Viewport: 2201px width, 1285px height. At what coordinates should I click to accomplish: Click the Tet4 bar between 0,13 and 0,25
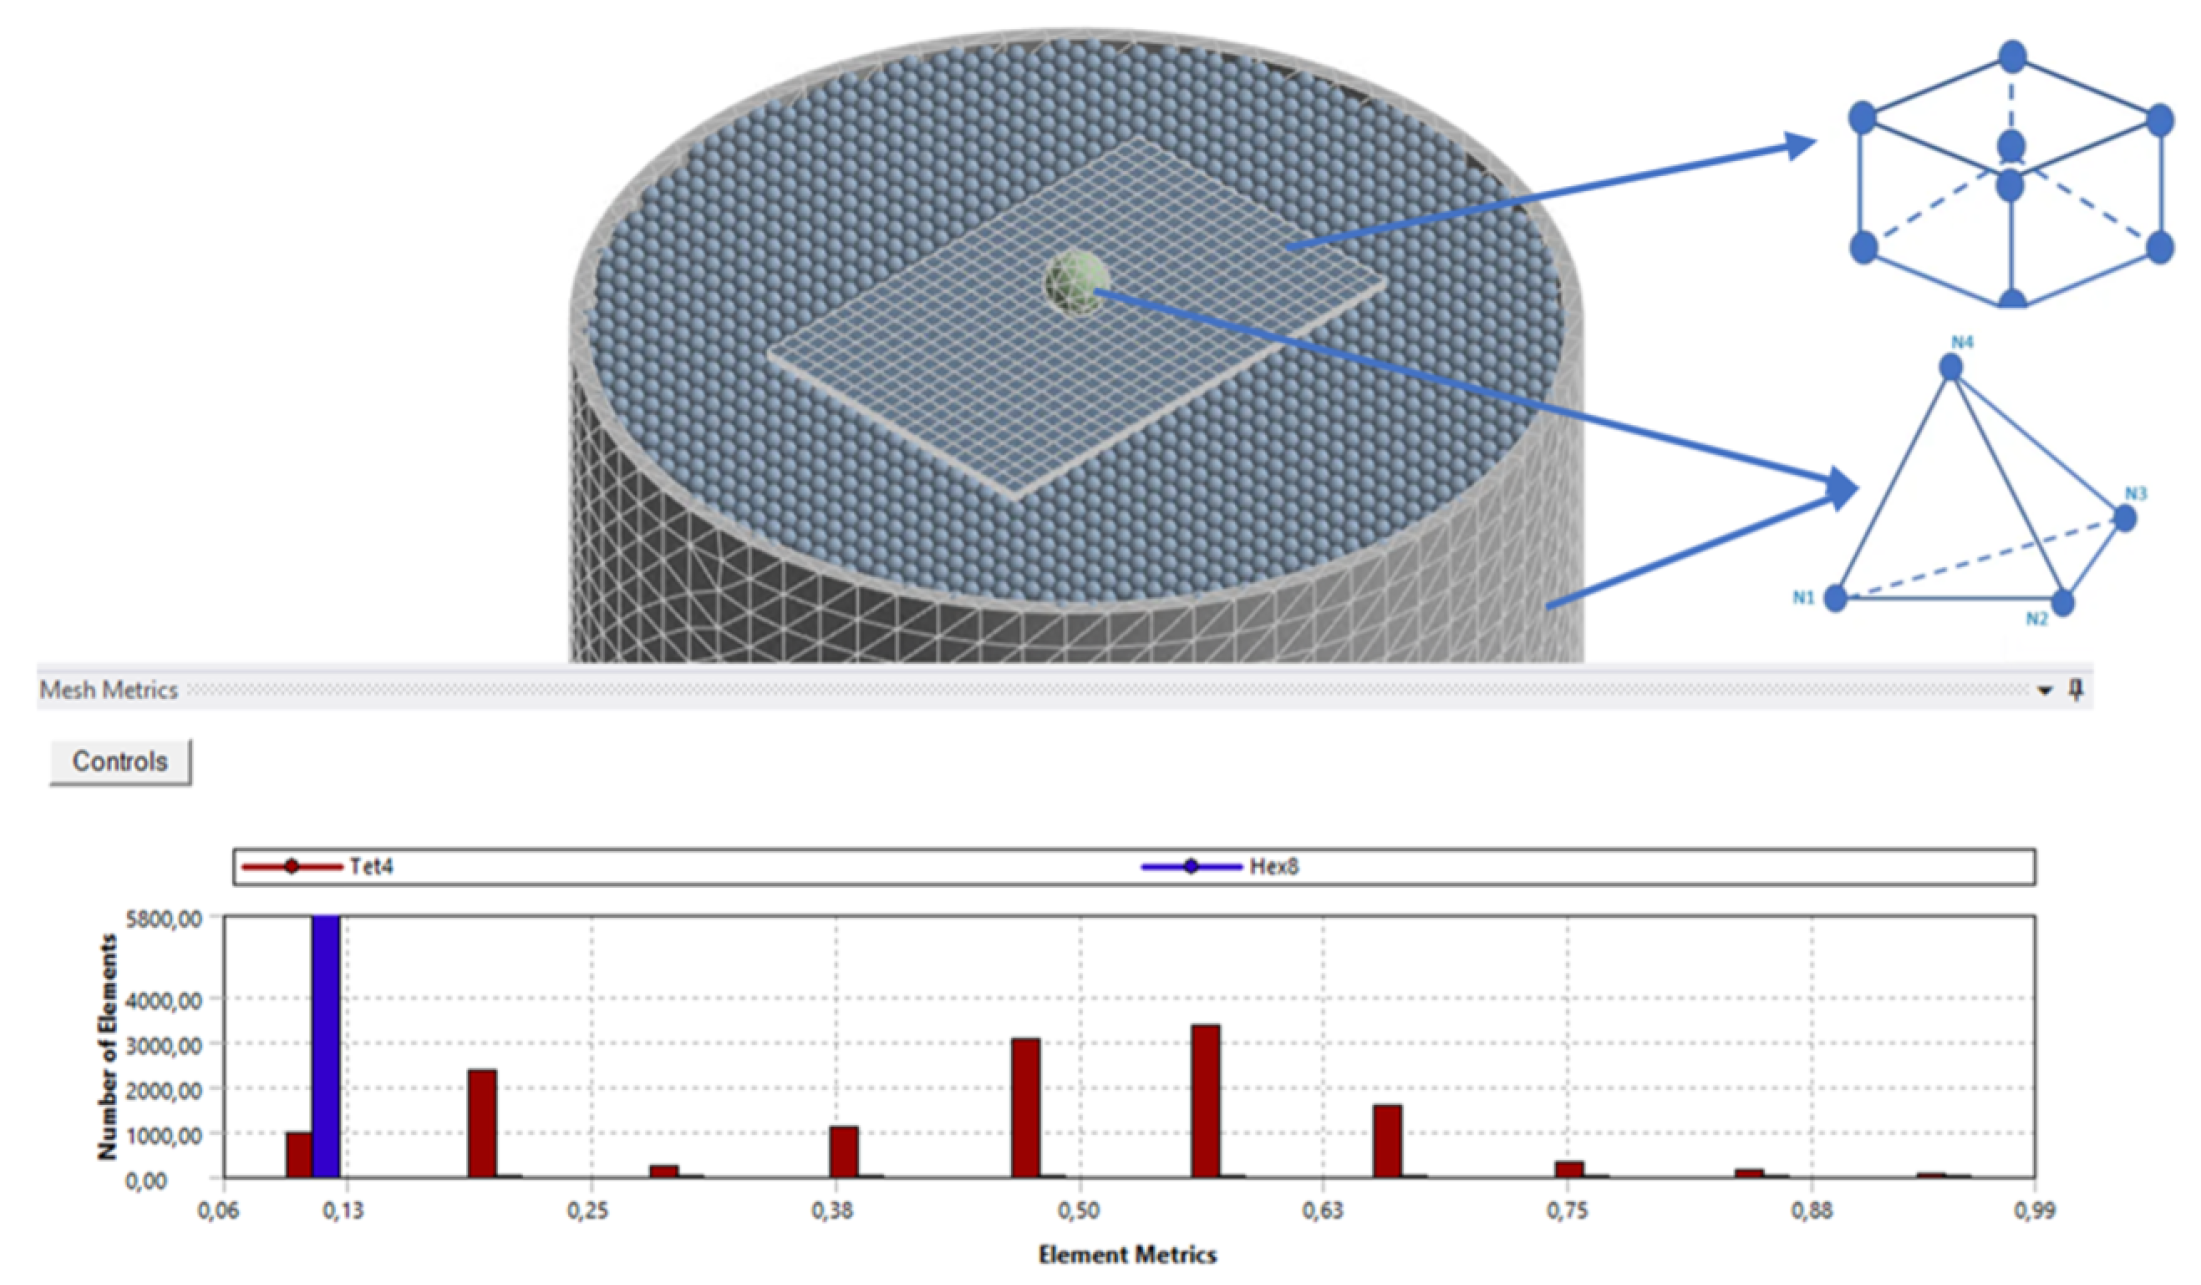482,1123
